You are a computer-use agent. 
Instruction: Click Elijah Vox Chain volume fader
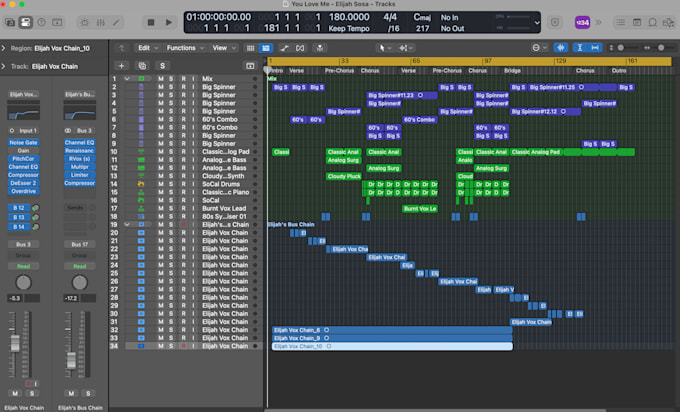(15, 343)
